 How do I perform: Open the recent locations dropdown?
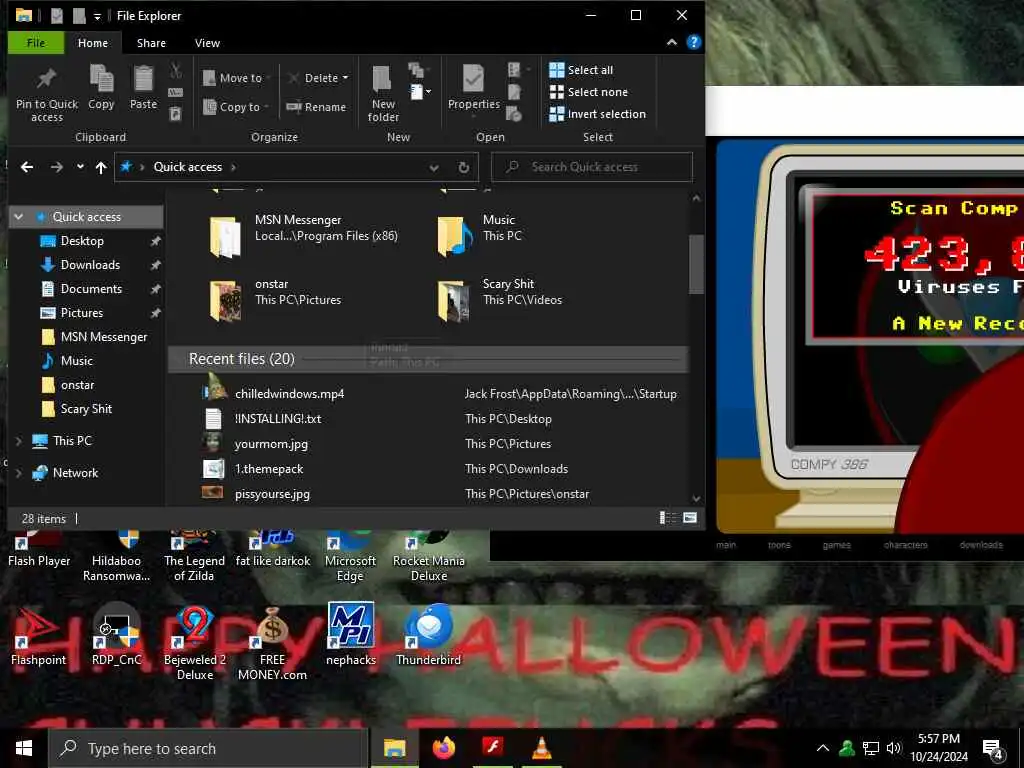(80, 167)
